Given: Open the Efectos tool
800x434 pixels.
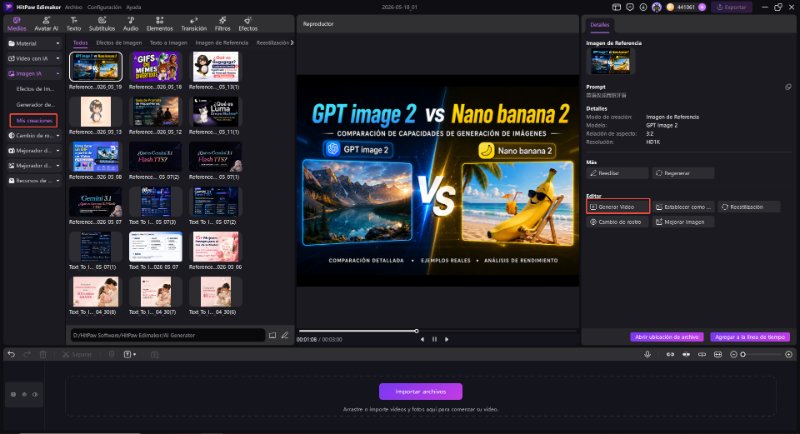Looking at the screenshot, I should click(248, 24).
